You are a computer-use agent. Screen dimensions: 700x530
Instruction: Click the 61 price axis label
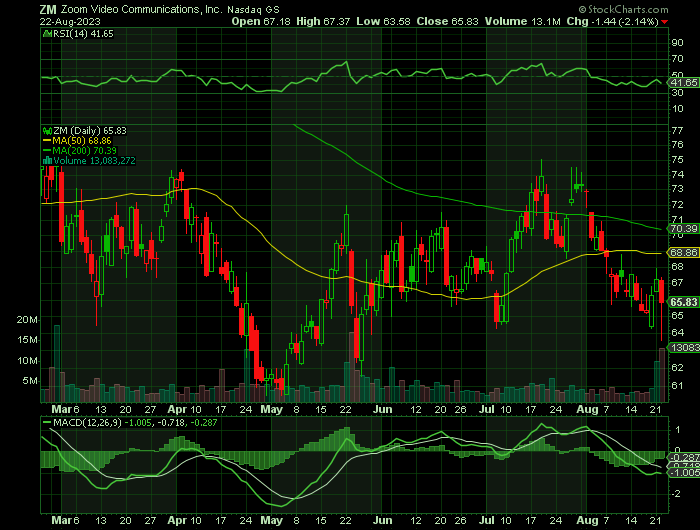click(678, 385)
